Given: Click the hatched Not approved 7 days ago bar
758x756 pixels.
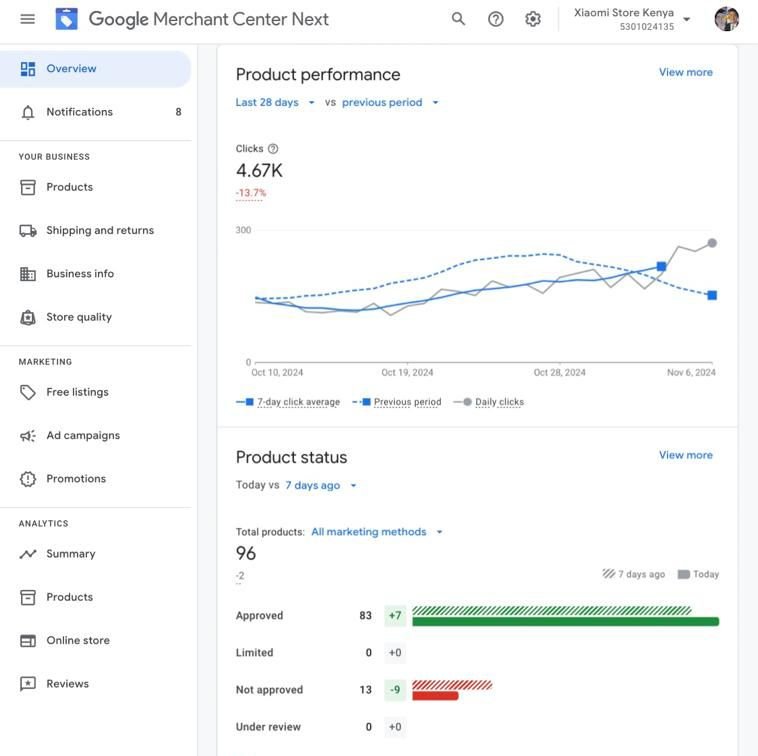Looking at the screenshot, I should click(452, 685).
